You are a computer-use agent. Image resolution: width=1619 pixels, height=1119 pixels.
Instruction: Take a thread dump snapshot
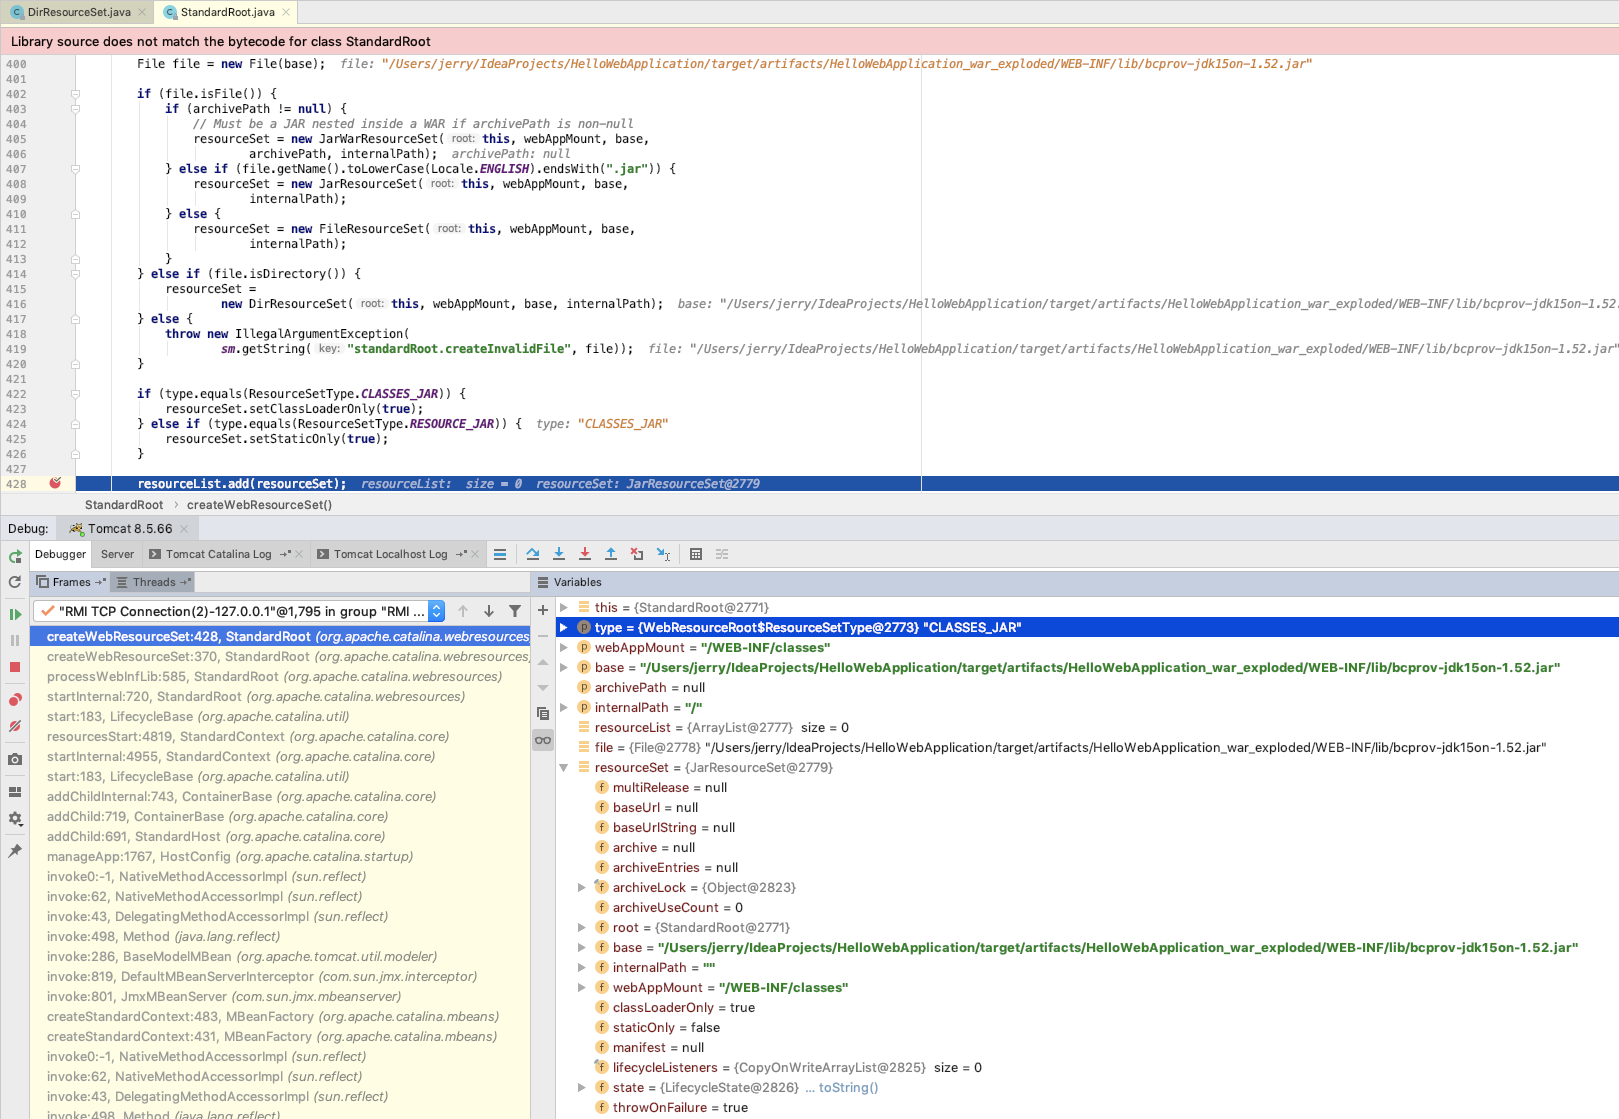point(15,759)
